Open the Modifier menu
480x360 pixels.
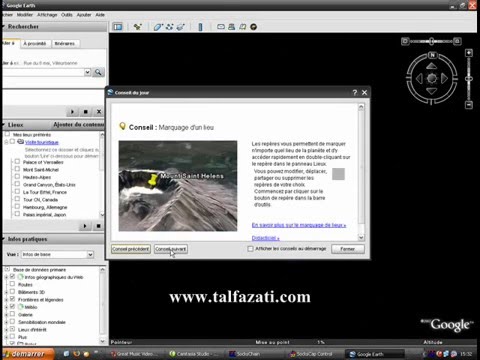click(25, 15)
